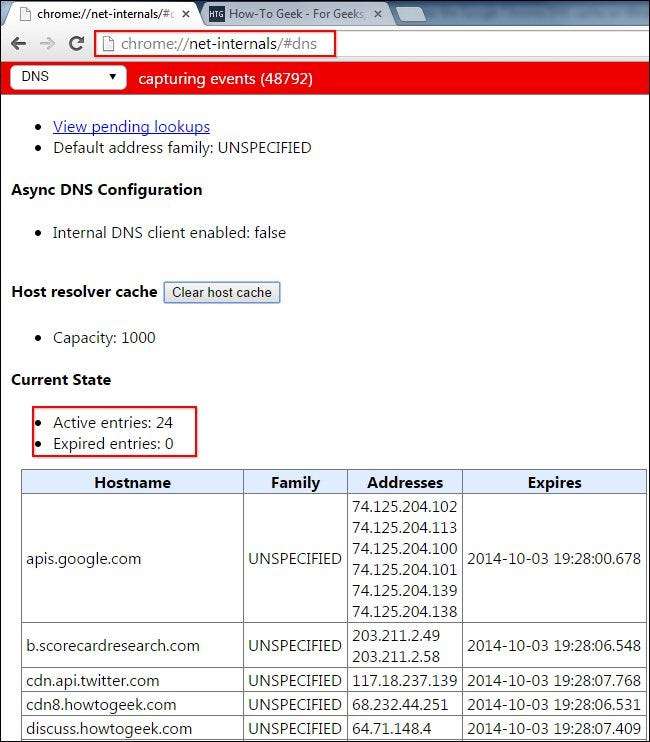The image size is (650, 742).
Task: Close the How-To Geek tab
Action: click(x=381, y=14)
